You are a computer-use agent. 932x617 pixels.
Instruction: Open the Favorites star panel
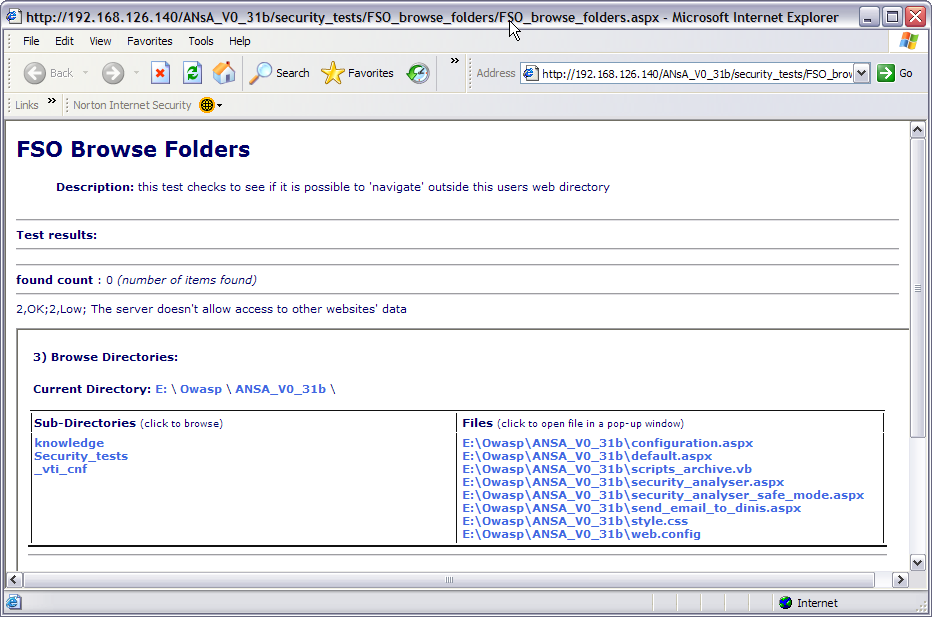coord(358,73)
